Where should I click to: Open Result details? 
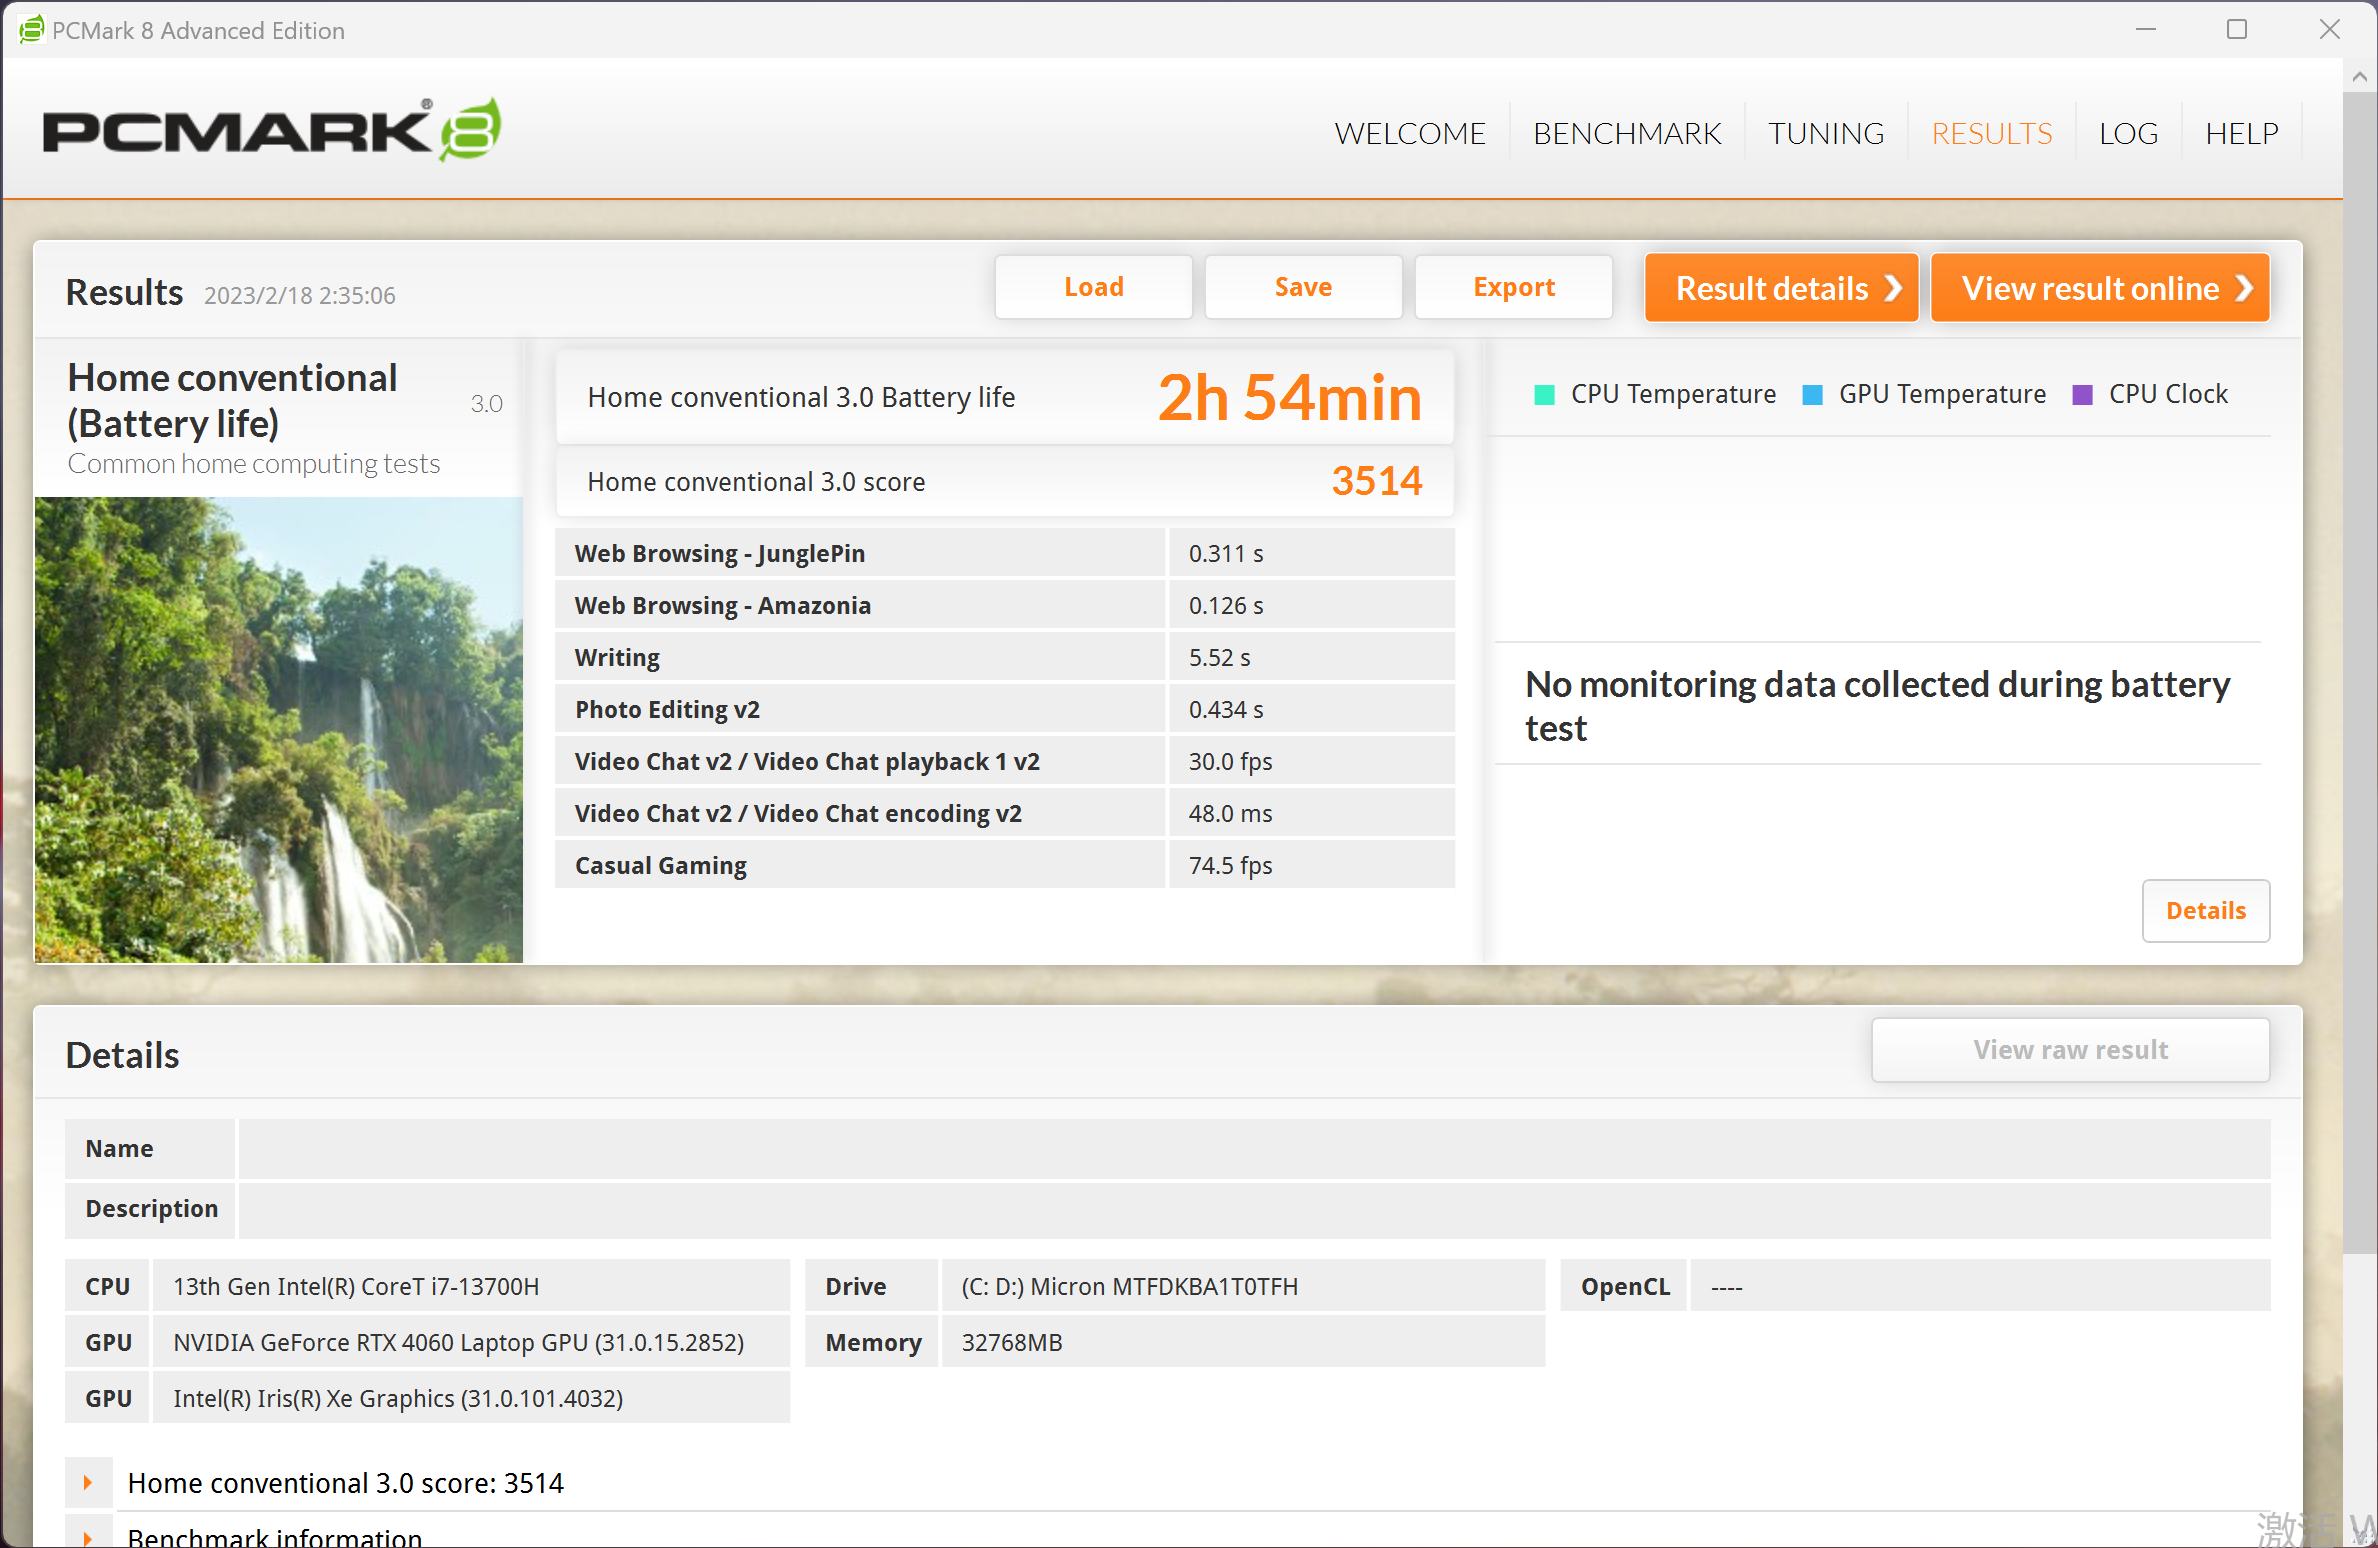click(x=1781, y=288)
